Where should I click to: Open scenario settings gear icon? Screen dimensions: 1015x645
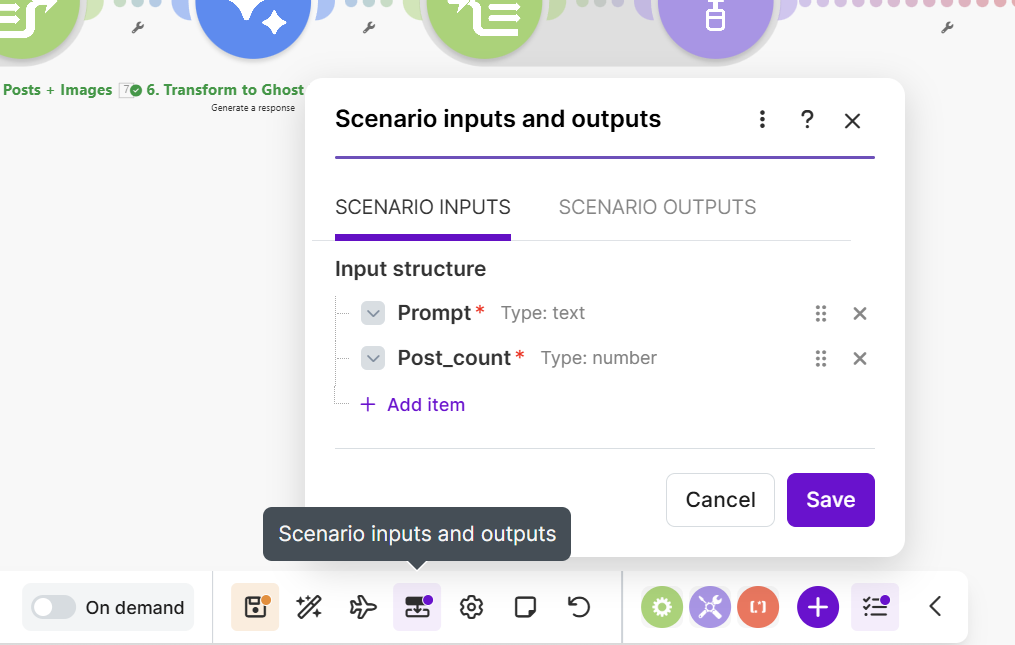(471, 607)
